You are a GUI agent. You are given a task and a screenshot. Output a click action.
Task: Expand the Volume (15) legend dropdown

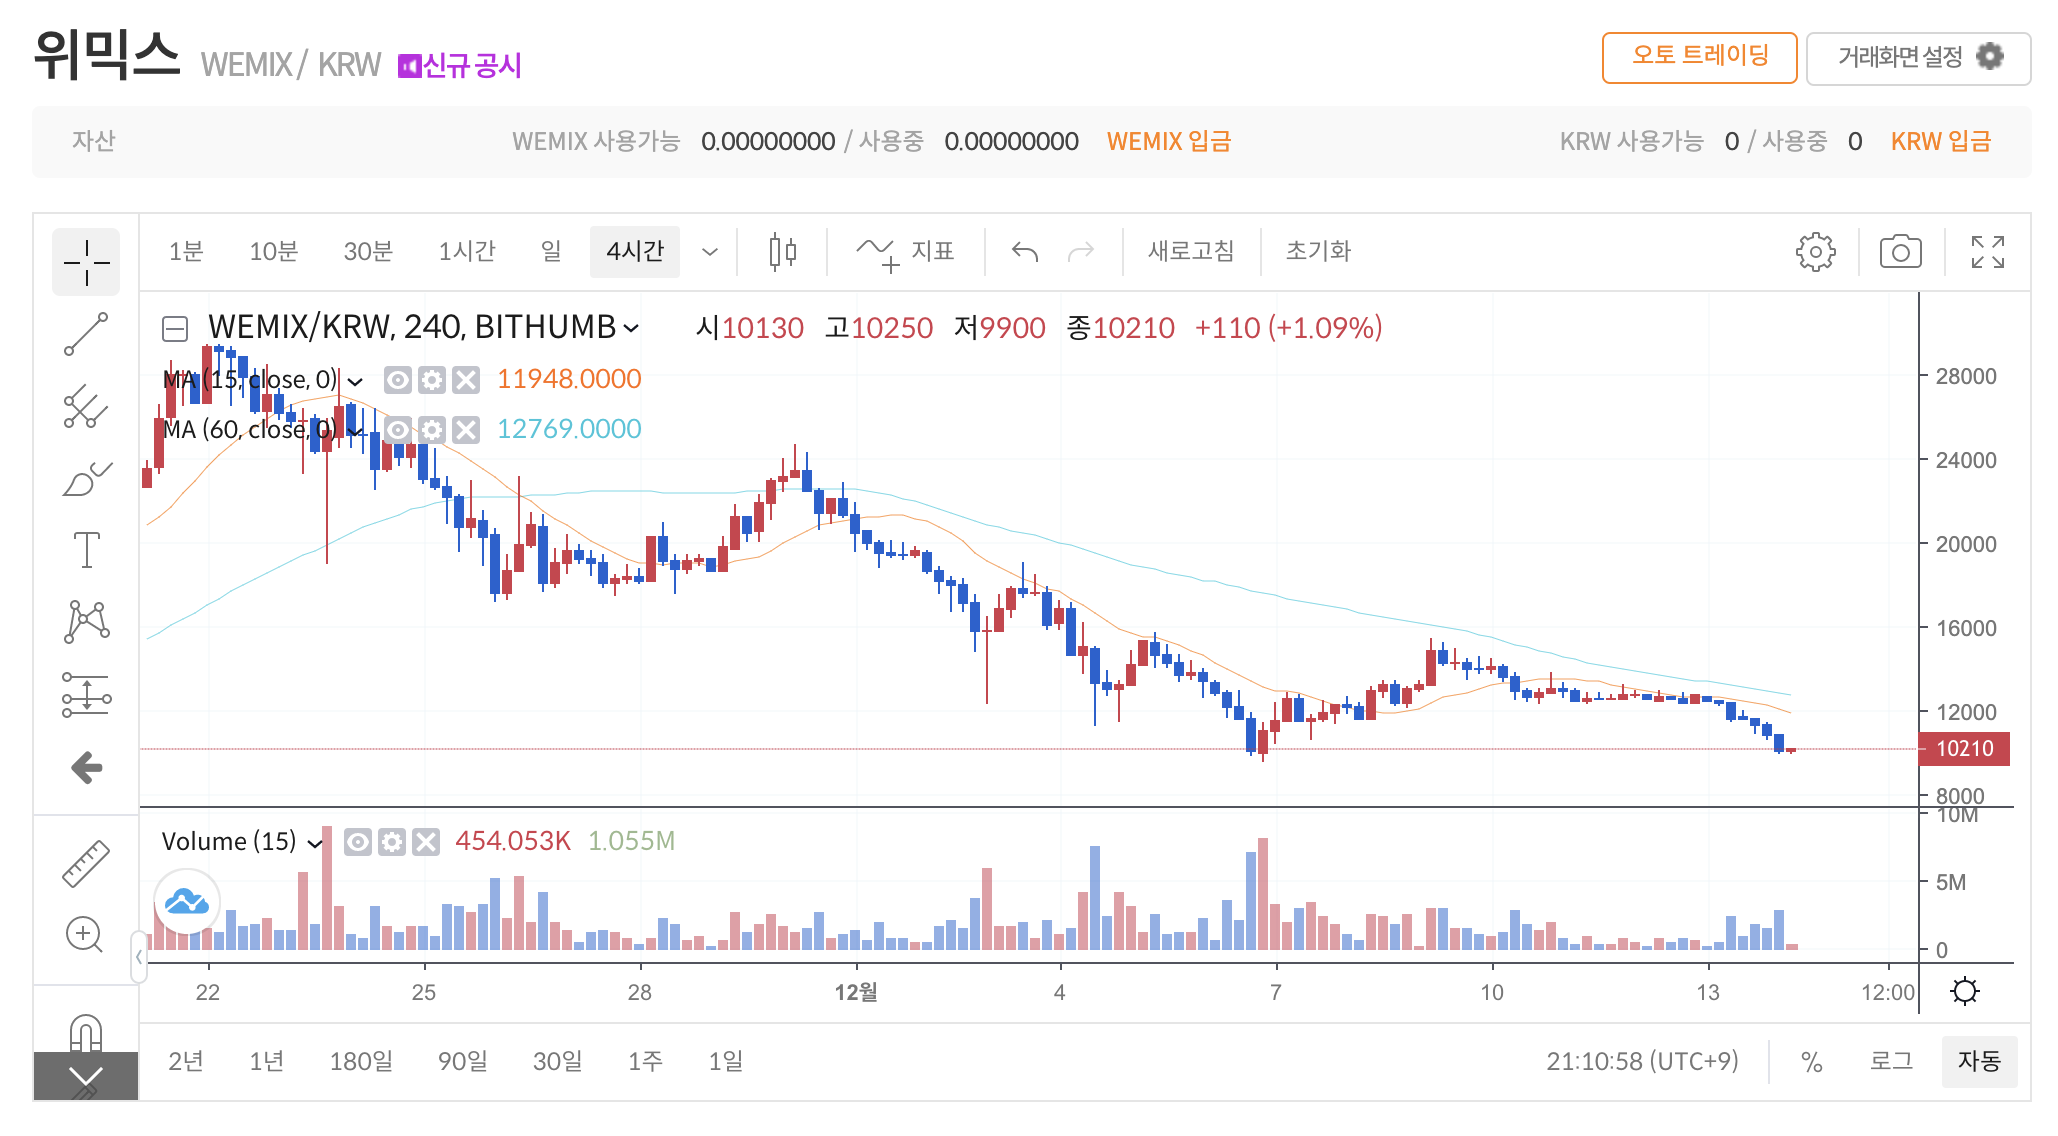[x=315, y=843]
